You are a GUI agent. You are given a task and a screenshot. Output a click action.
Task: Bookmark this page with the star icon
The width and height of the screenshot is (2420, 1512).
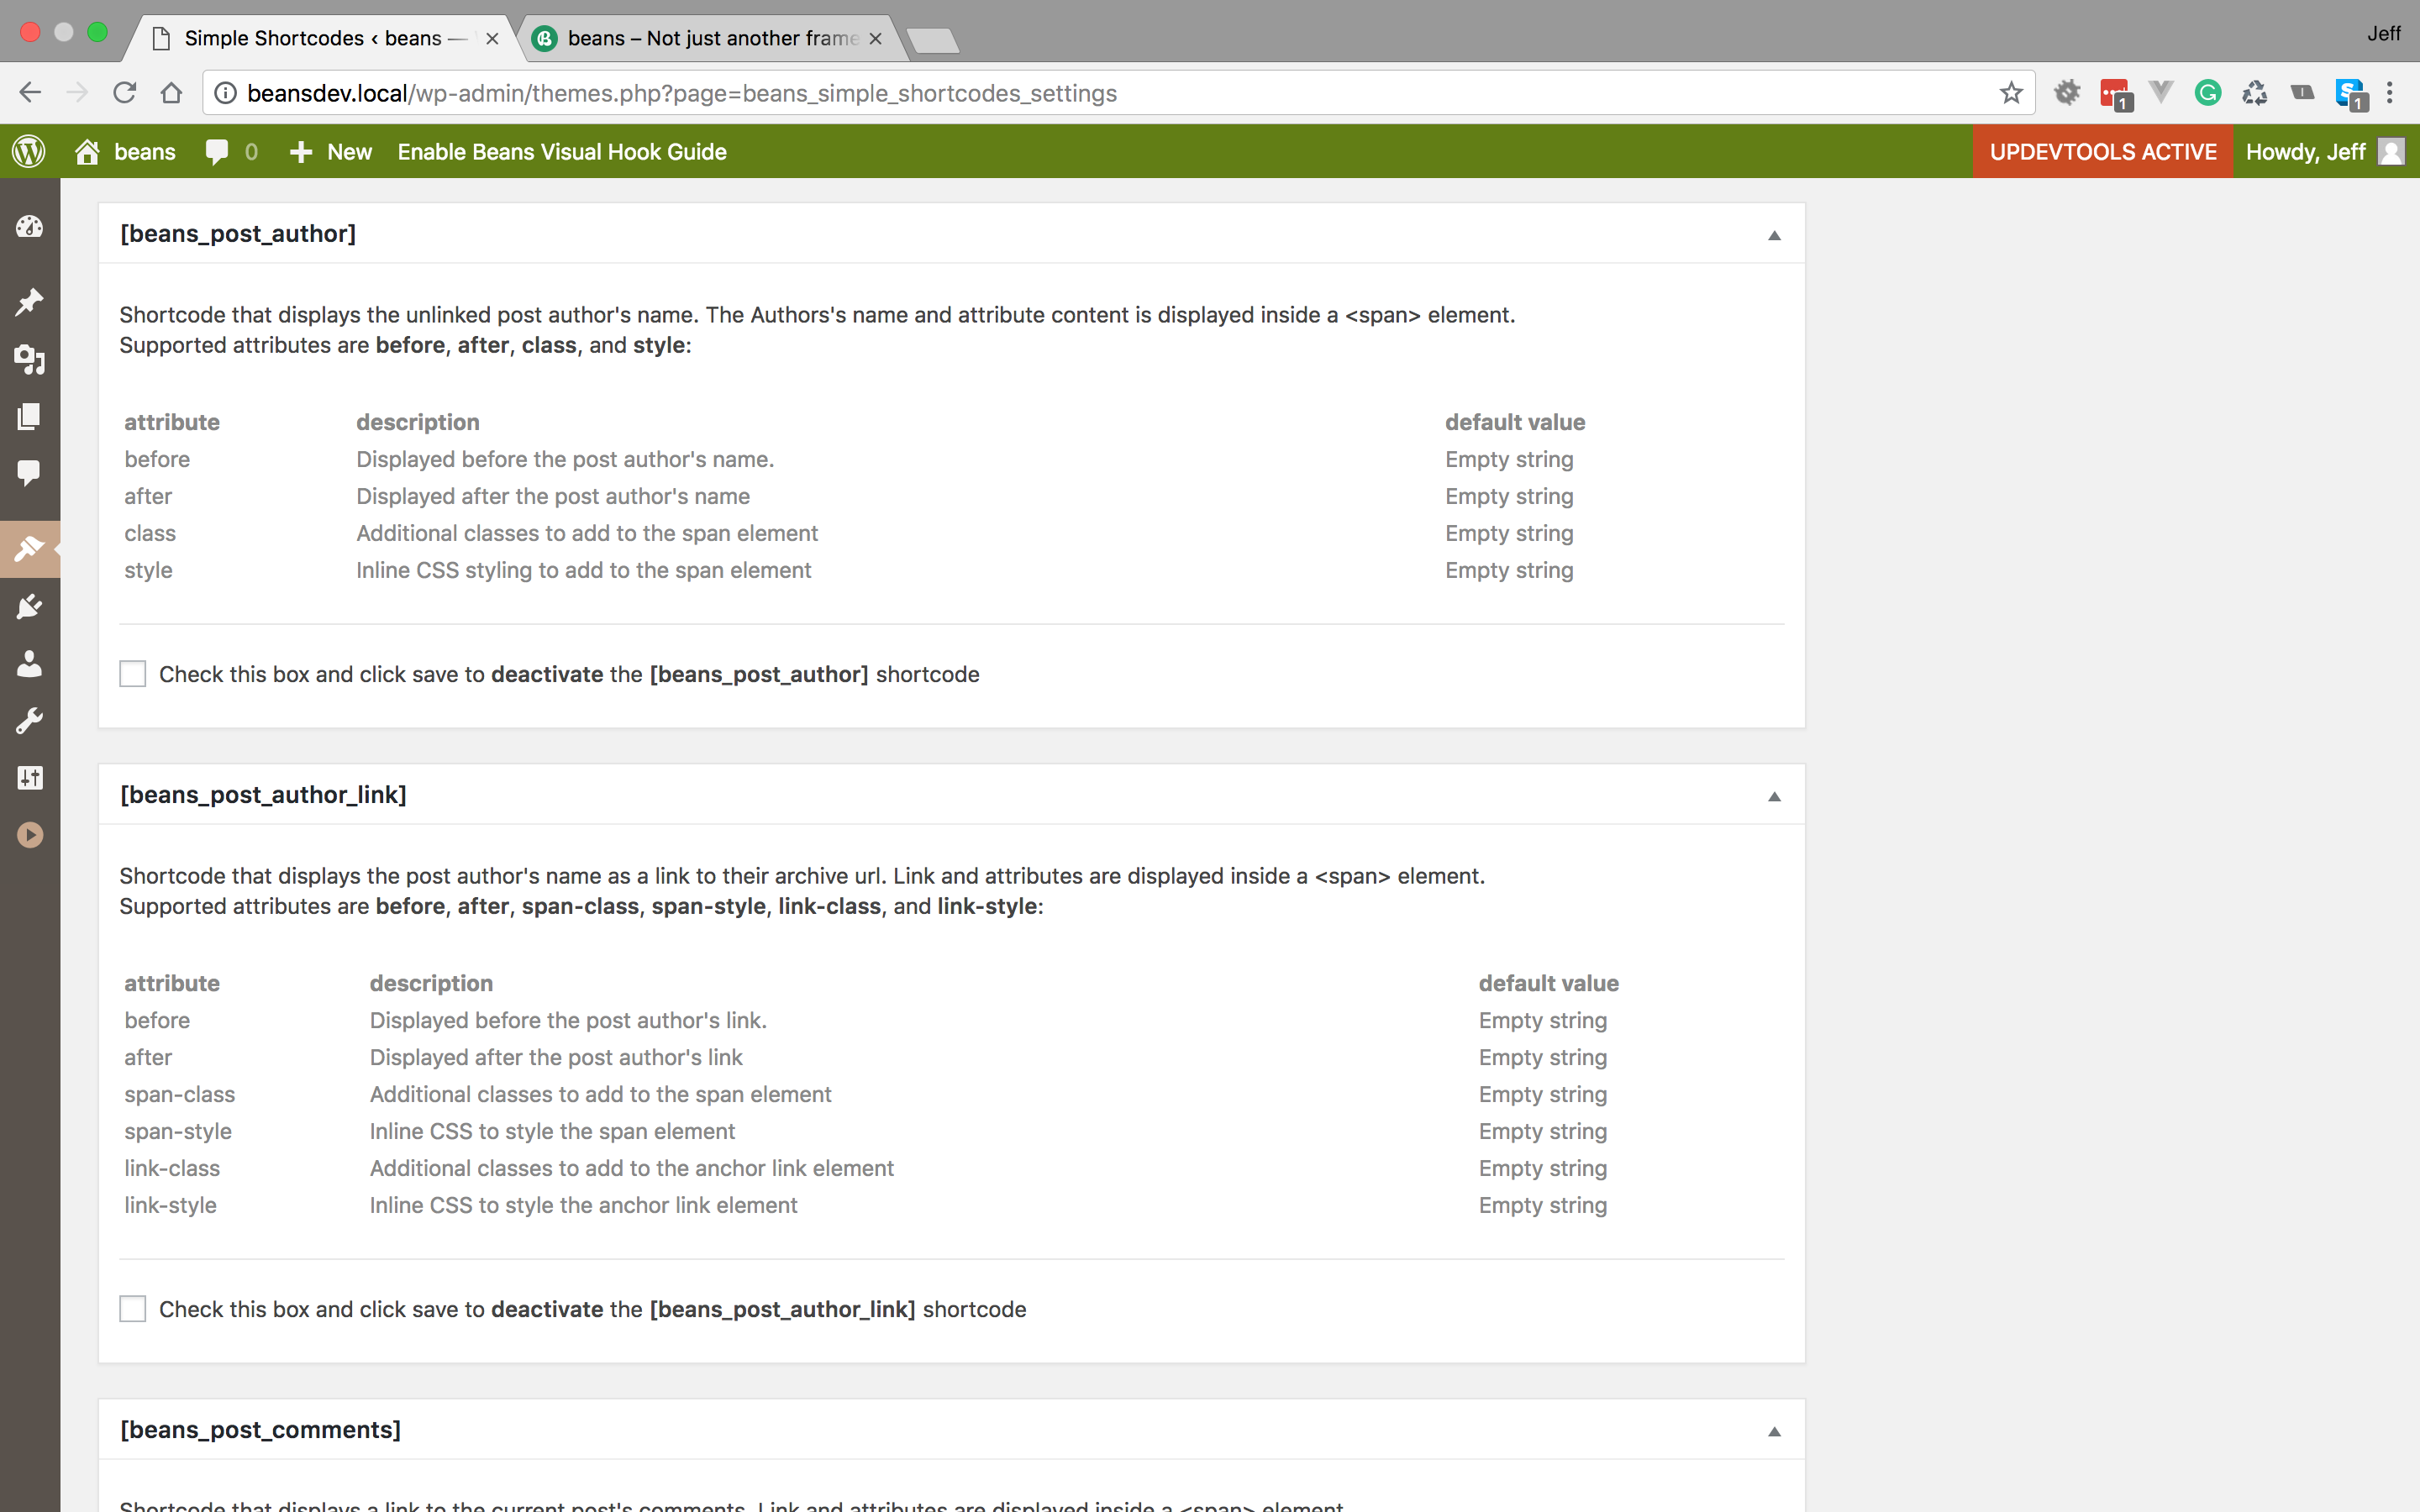coord(2011,93)
